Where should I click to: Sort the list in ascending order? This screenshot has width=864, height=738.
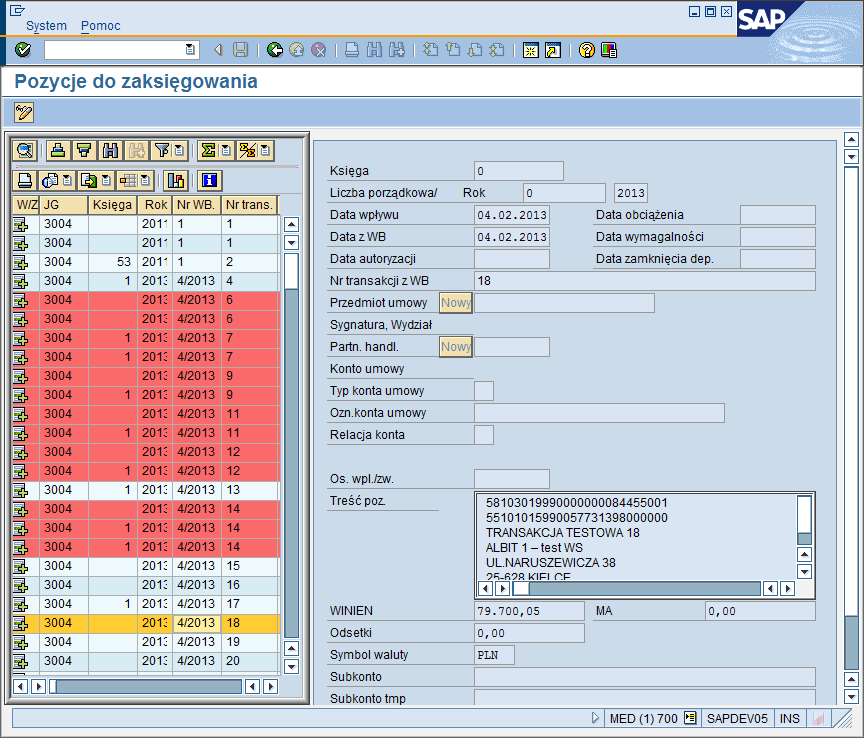(57, 150)
